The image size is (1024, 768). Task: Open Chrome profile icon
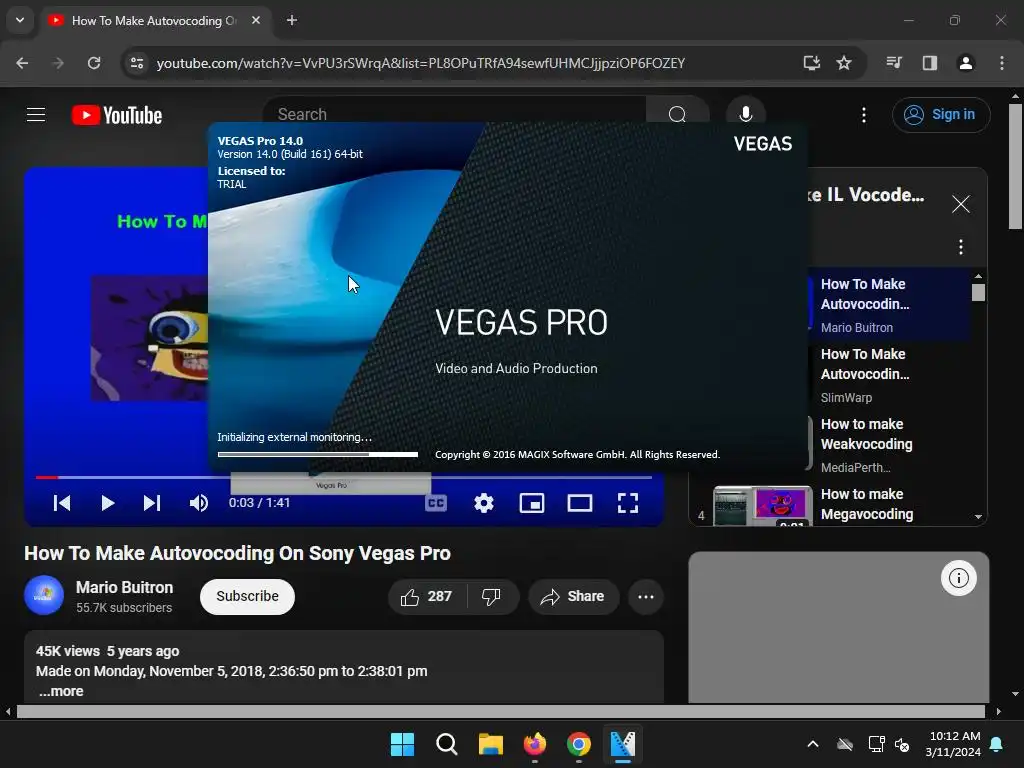click(965, 63)
